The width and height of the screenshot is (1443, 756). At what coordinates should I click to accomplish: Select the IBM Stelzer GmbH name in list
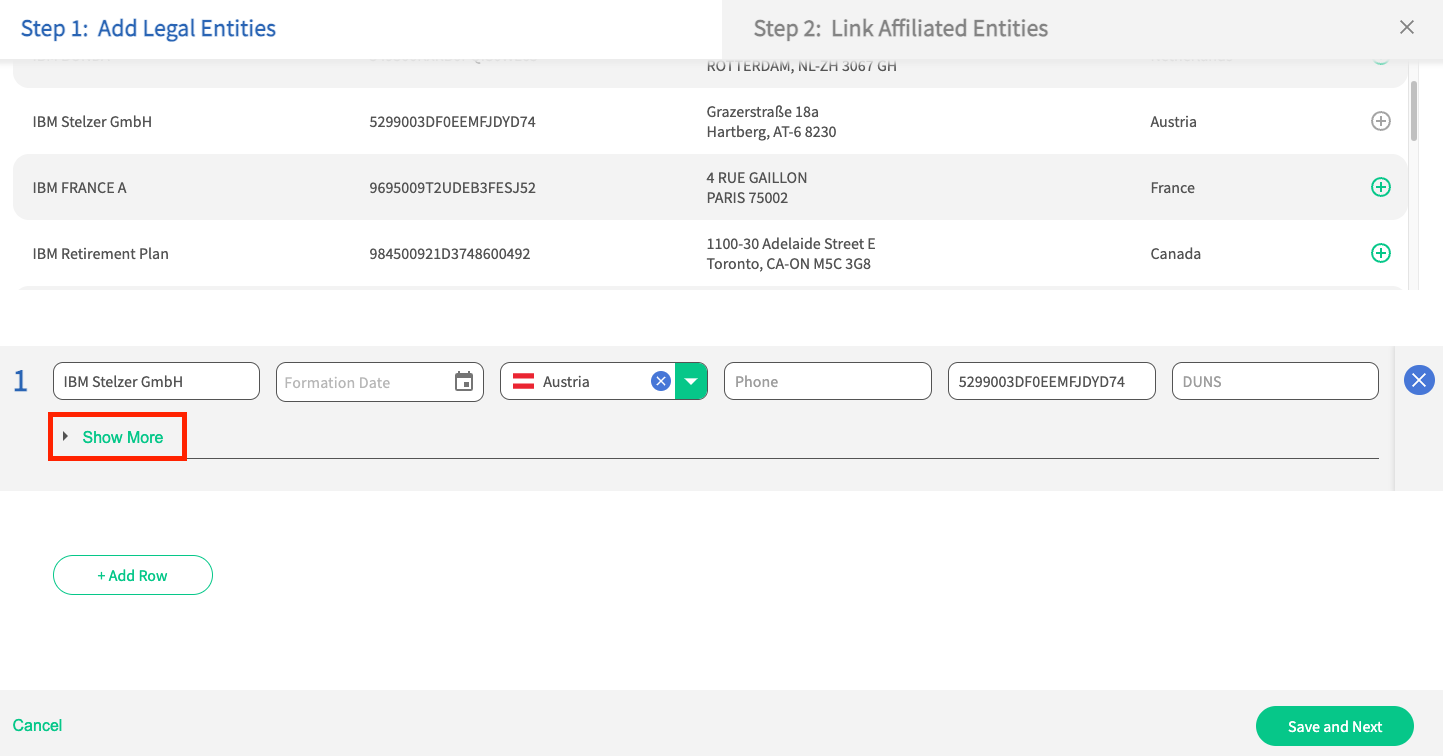pyautogui.click(x=92, y=122)
